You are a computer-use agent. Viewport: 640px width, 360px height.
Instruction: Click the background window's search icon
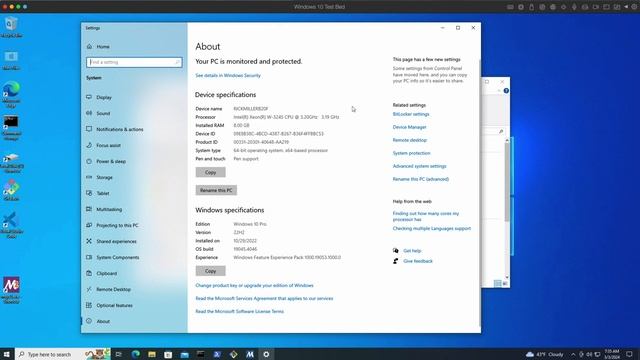coord(501,131)
